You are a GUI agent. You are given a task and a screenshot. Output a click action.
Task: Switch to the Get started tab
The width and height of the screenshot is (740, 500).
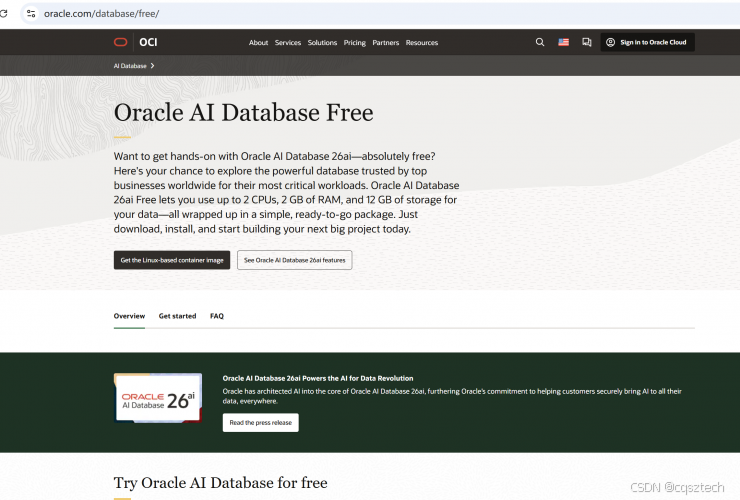[x=177, y=316]
